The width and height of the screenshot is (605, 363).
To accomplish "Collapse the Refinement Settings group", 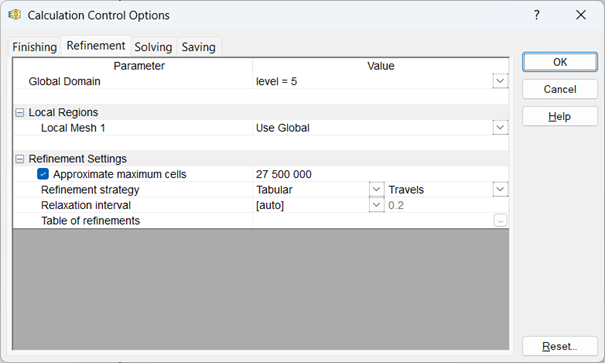I will [x=19, y=159].
